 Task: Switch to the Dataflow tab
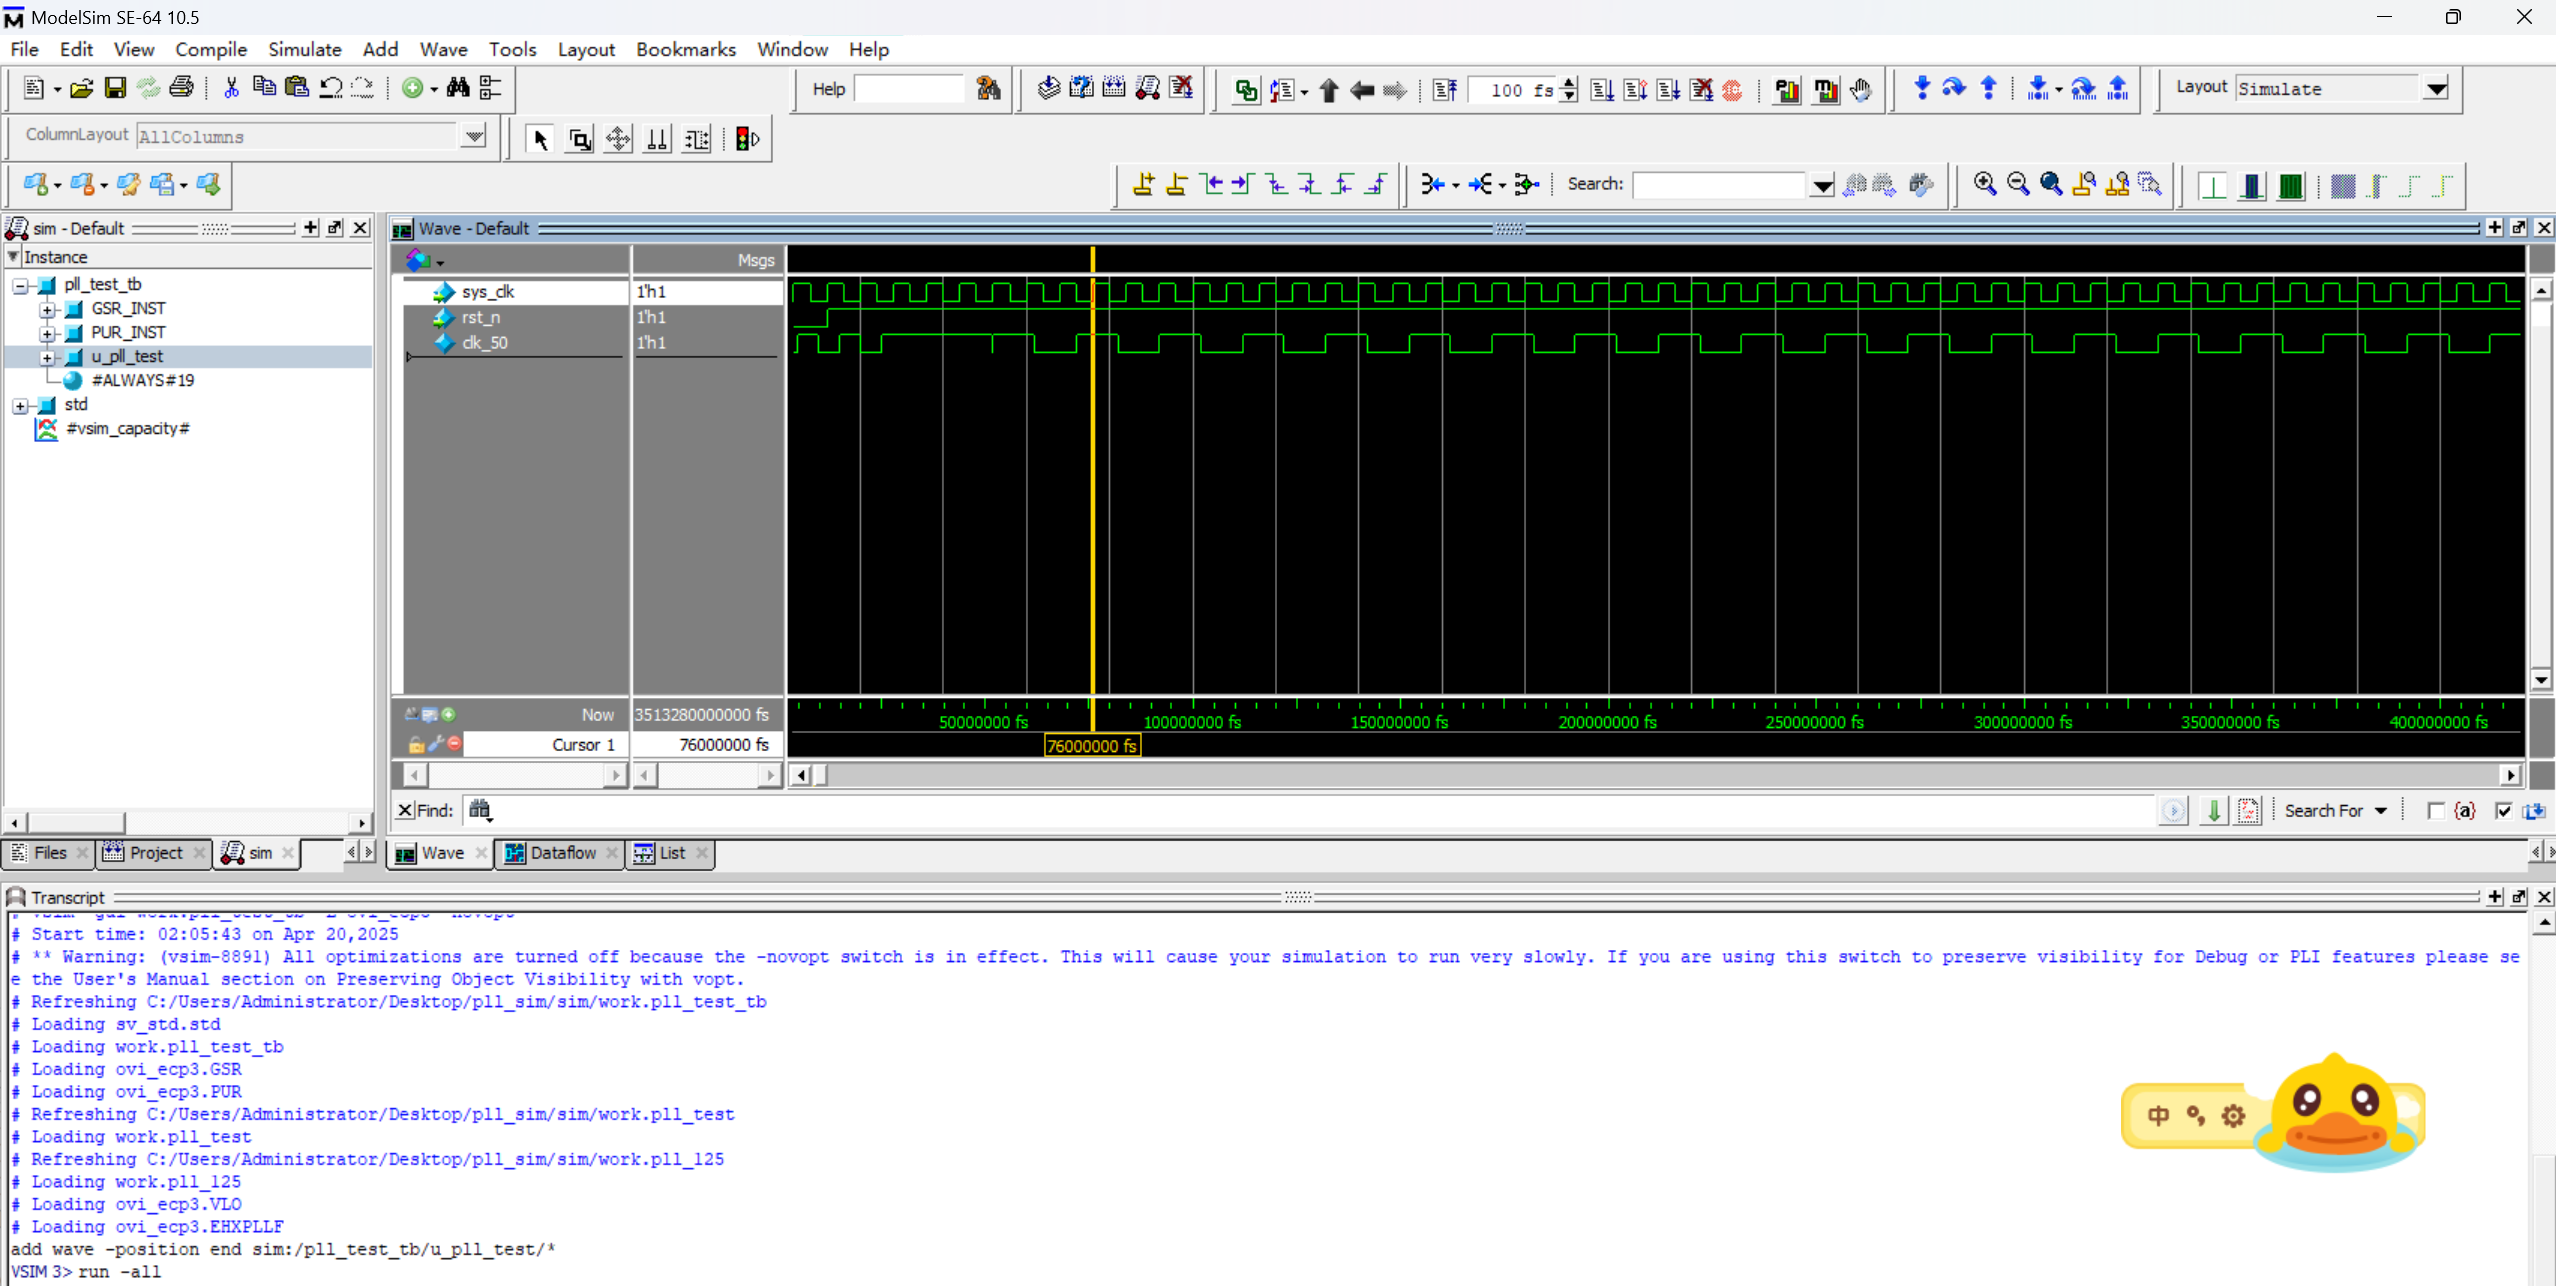click(x=561, y=853)
